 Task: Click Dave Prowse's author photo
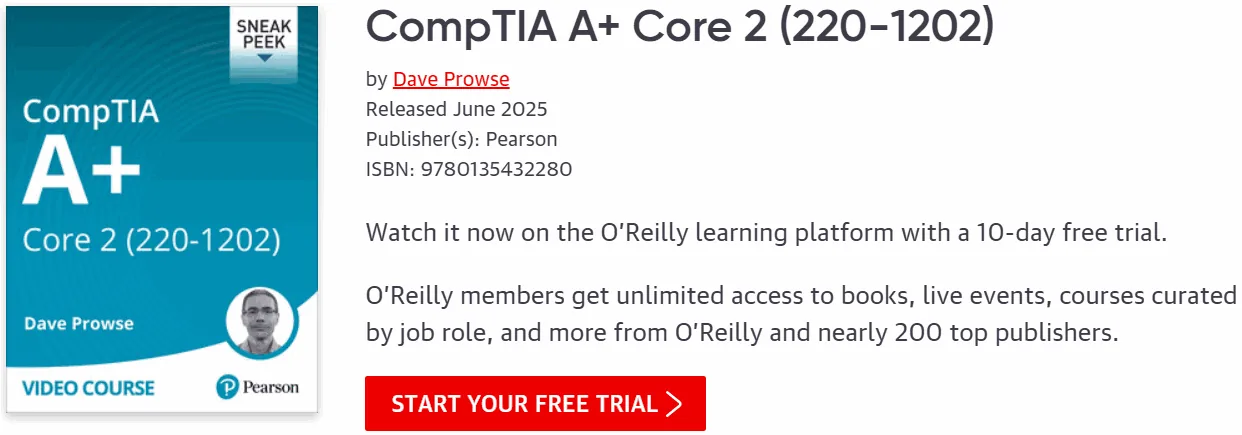click(x=260, y=324)
